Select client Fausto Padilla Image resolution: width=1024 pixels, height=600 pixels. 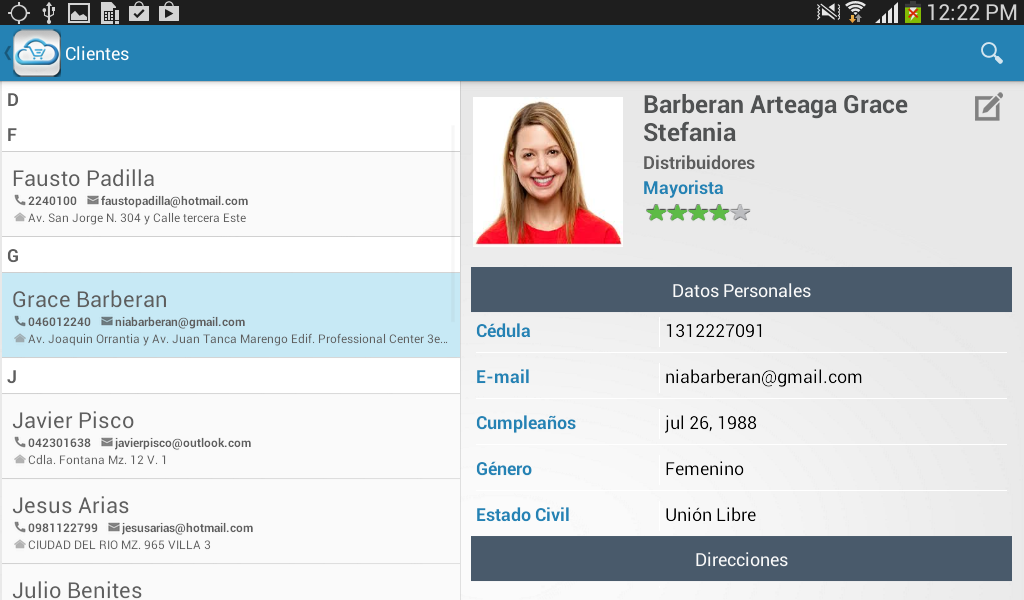tap(231, 195)
